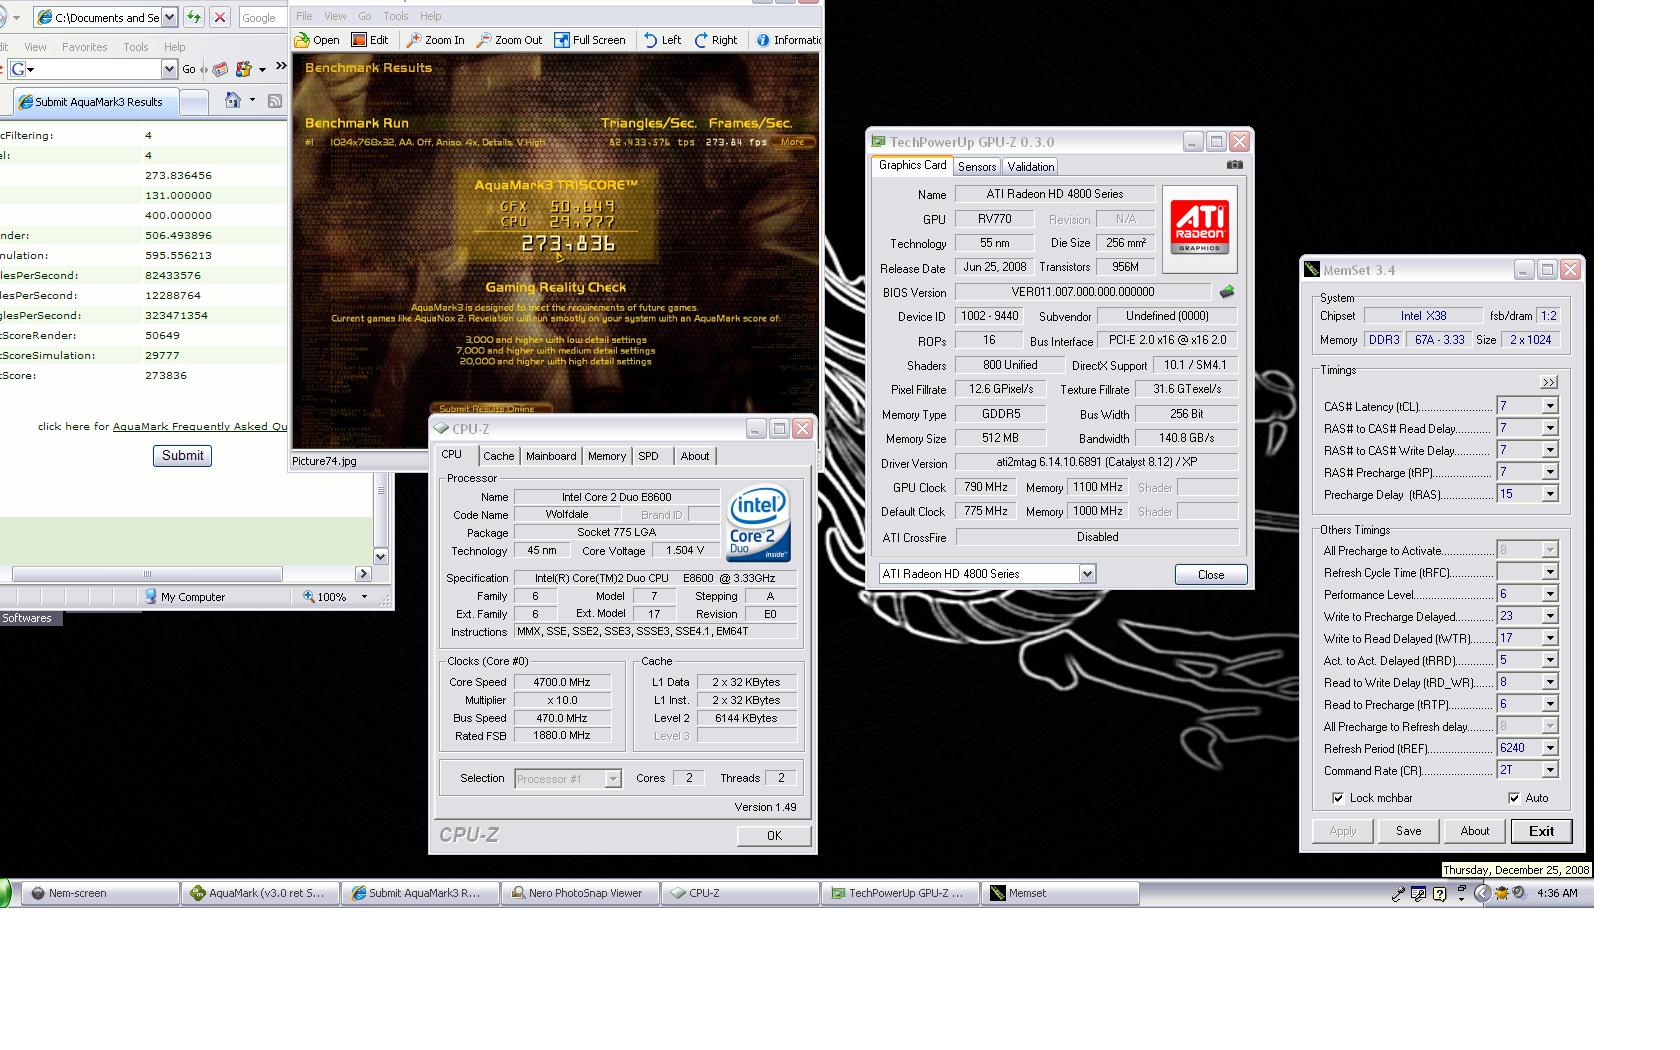Screen dimensions: 1680x1050
Task: Click the browser Home icon
Action: tap(233, 100)
